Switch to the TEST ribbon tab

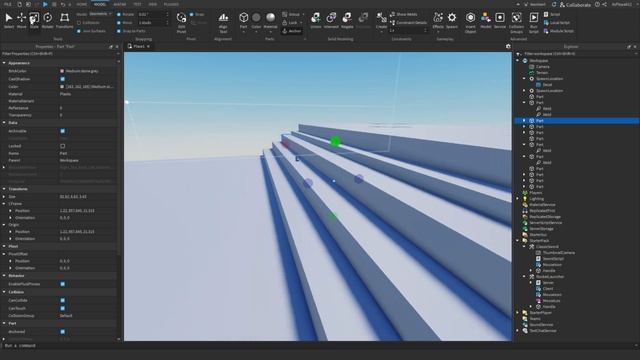coord(137,4)
